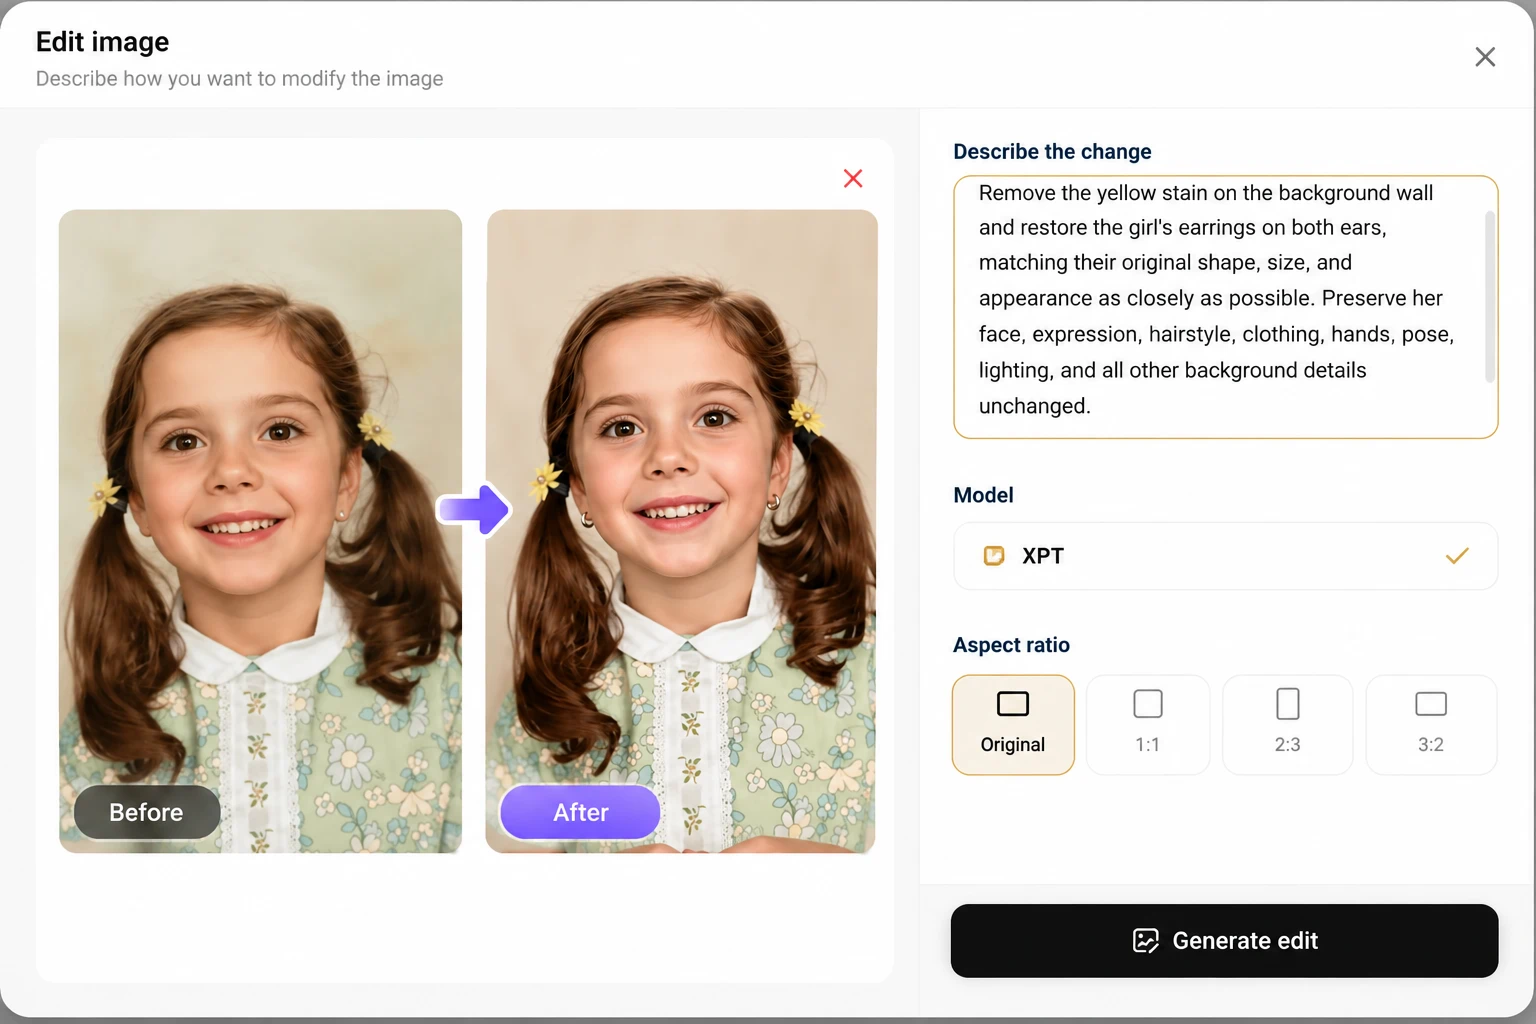Focus the Describe the change text box

tap(1225, 307)
